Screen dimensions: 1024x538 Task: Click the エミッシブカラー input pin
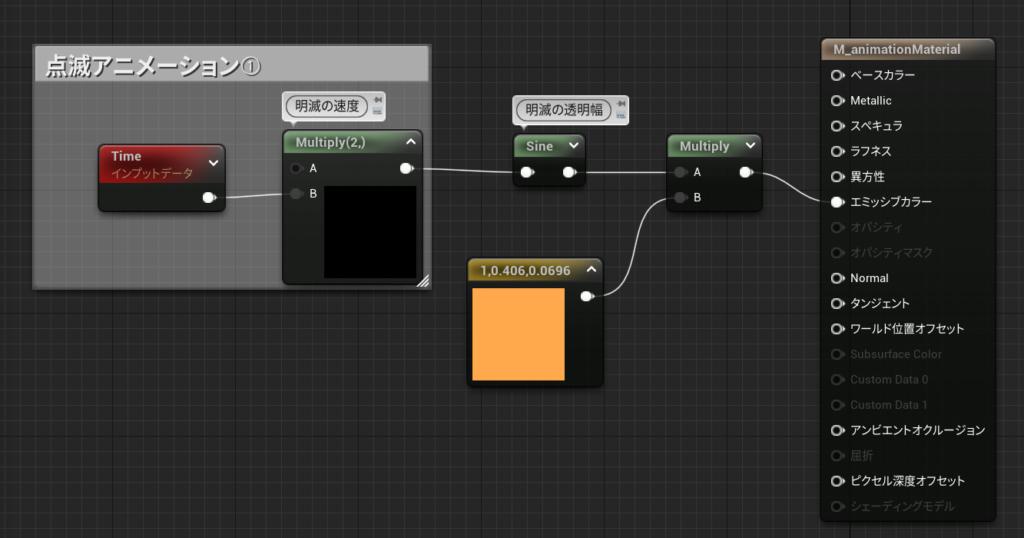click(x=837, y=202)
